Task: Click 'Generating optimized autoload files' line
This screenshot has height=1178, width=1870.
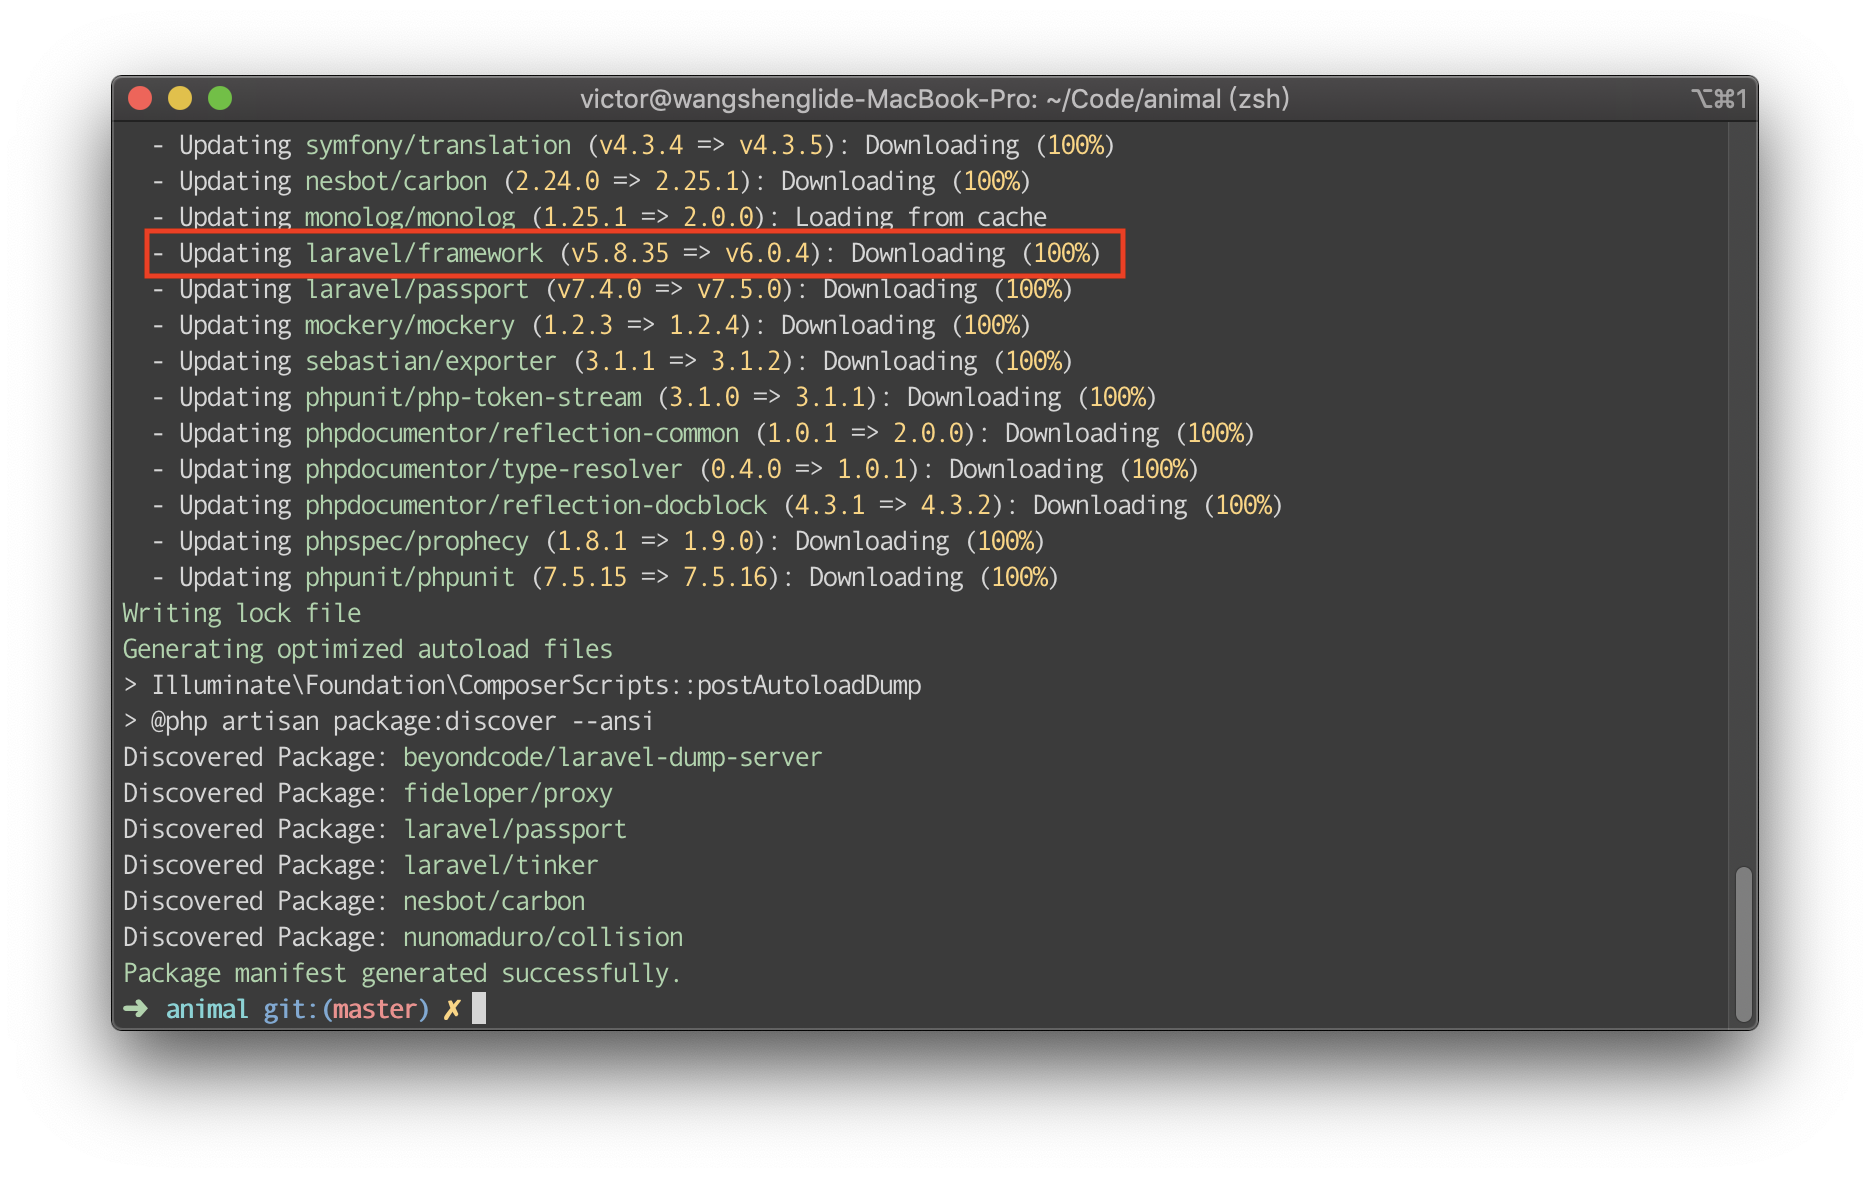Action: [368, 649]
